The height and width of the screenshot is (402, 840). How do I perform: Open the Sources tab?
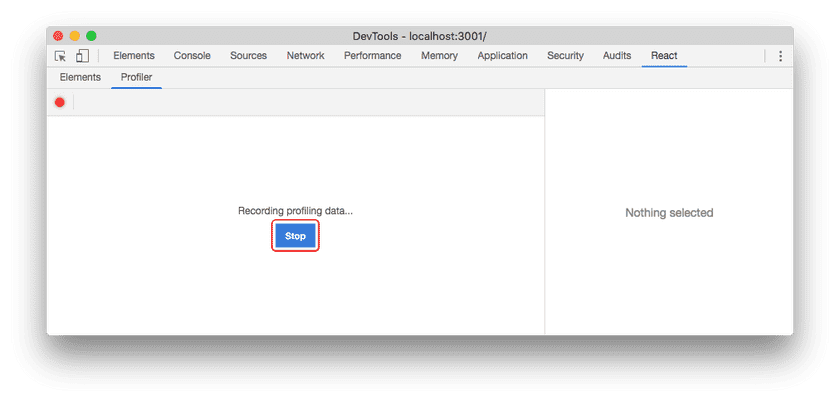pyautogui.click(x=248, y=56)
